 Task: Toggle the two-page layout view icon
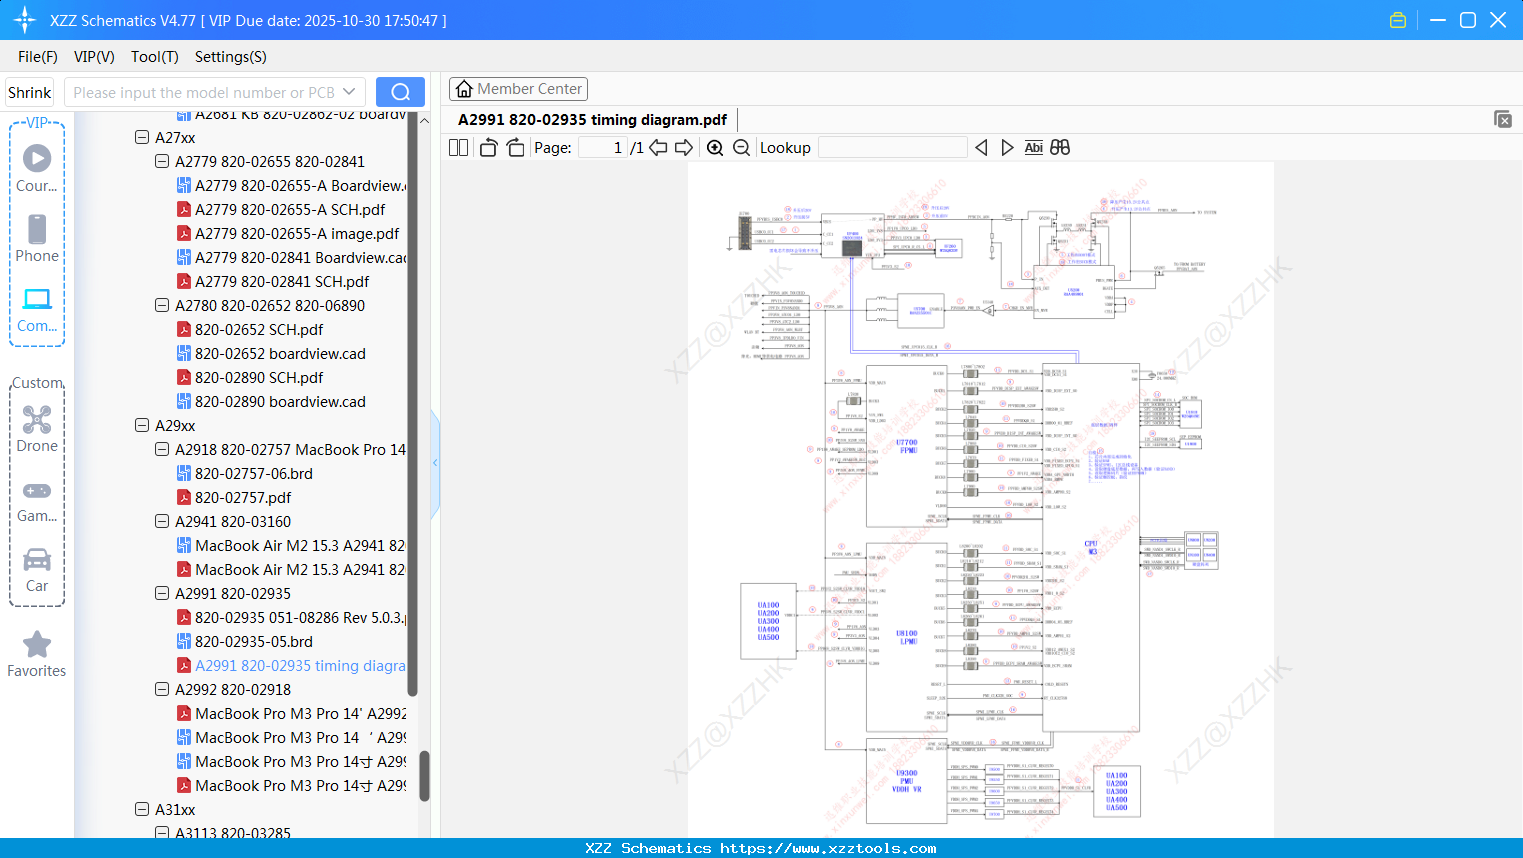pyautogui.click(x=458, y=148)
